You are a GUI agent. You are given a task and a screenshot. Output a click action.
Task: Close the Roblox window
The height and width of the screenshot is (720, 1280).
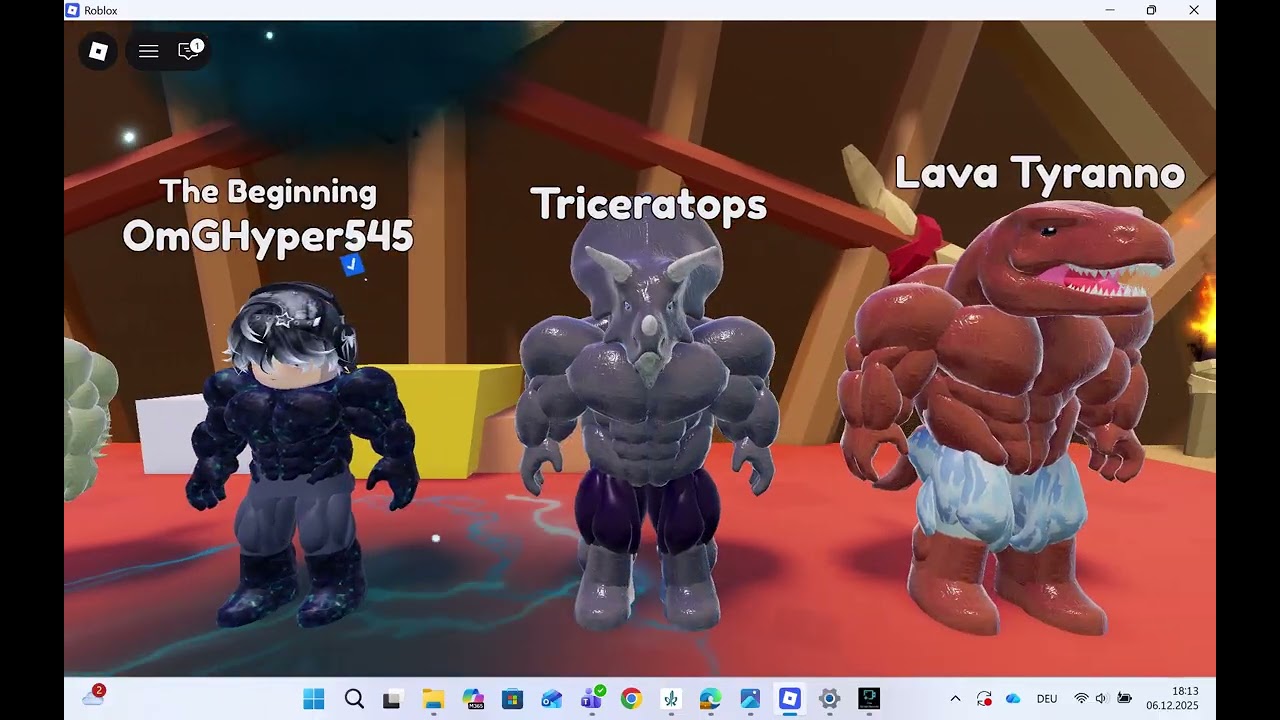click(1194, 10)
